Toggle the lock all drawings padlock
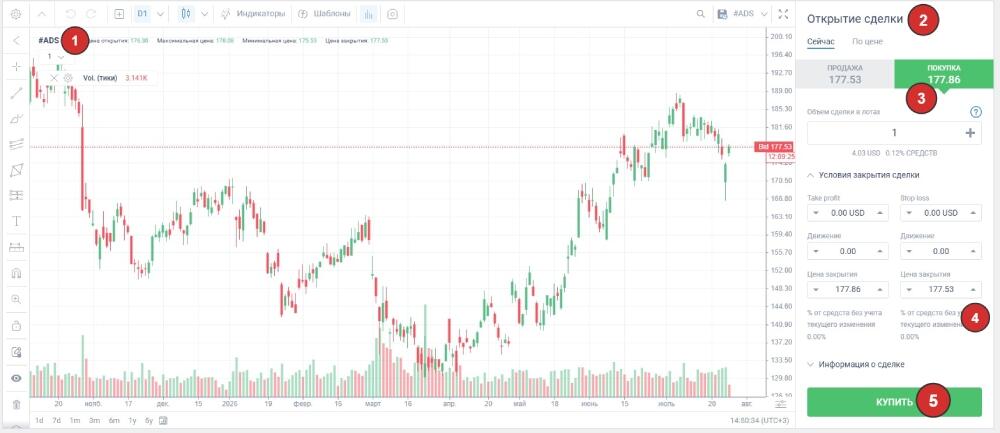This screenshot has width=1000, height=433. tap(17, 325)
